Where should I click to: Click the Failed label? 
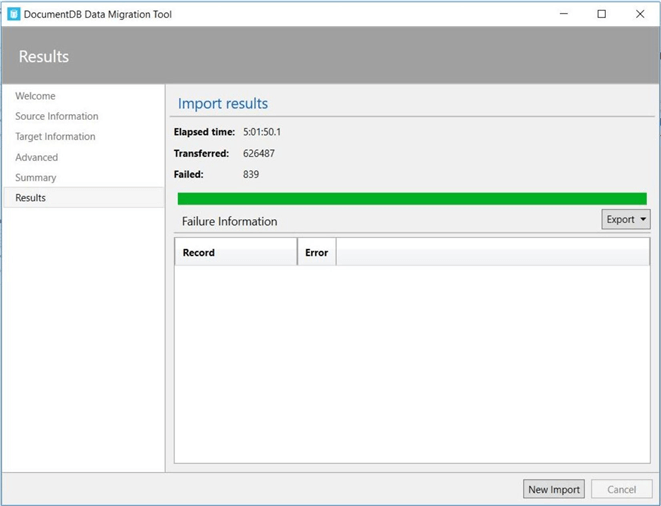[188, 175]
